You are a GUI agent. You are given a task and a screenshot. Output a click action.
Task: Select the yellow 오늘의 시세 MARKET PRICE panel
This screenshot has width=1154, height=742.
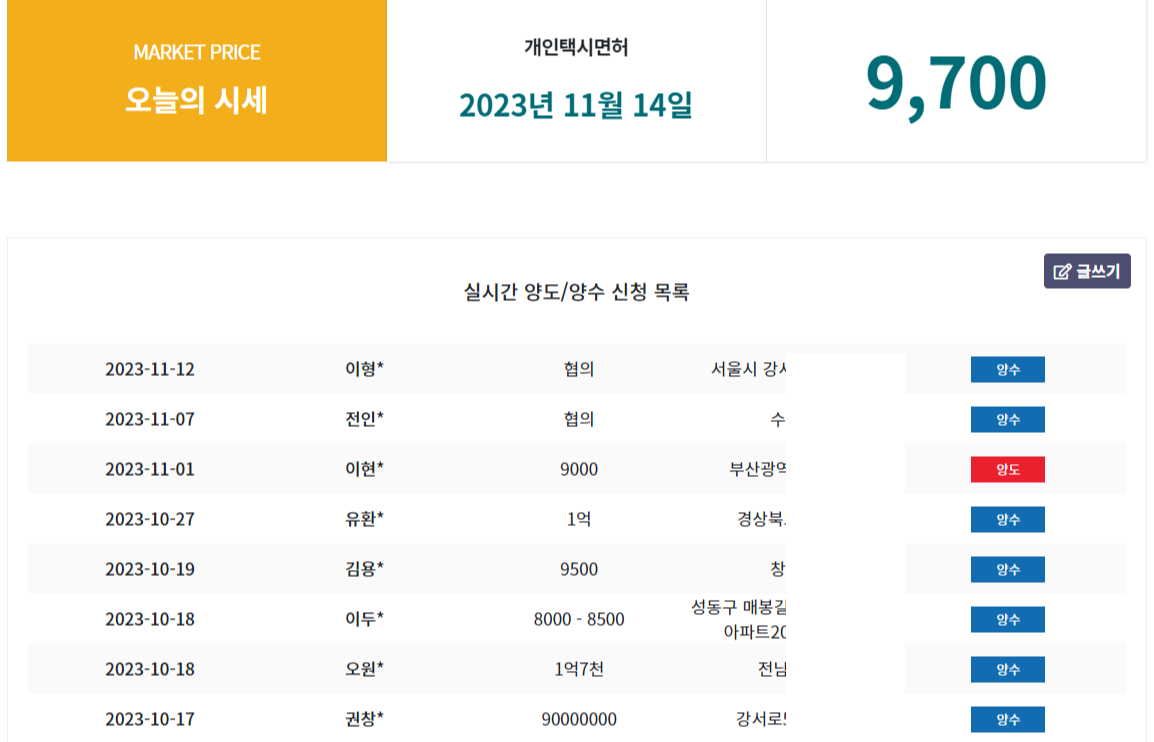(x=197, y=80)
